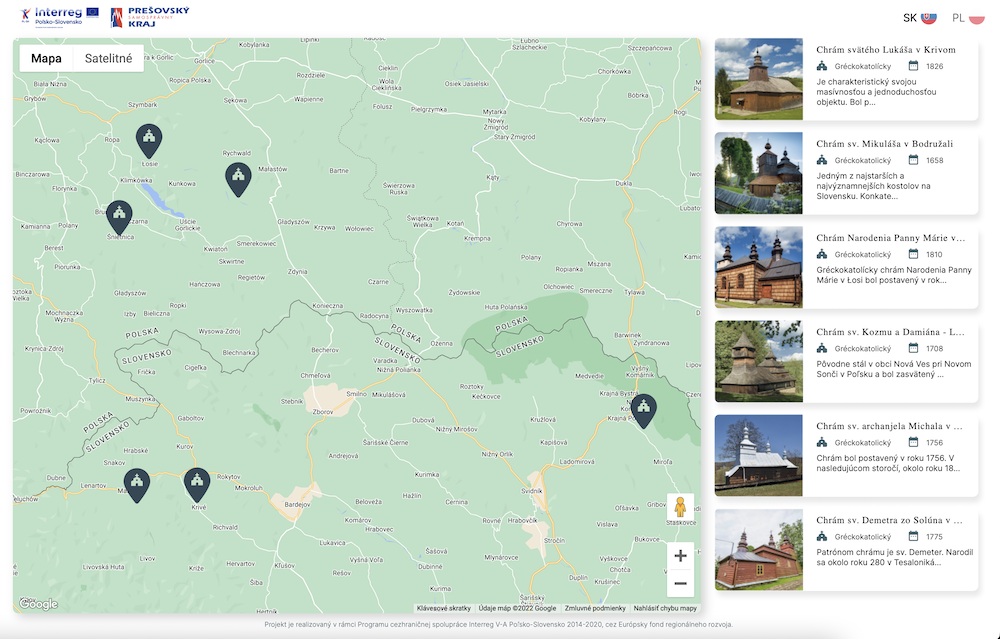The image size is (1000, 639).
Task: Click the Google logo on the map
Action: point(38,604)
